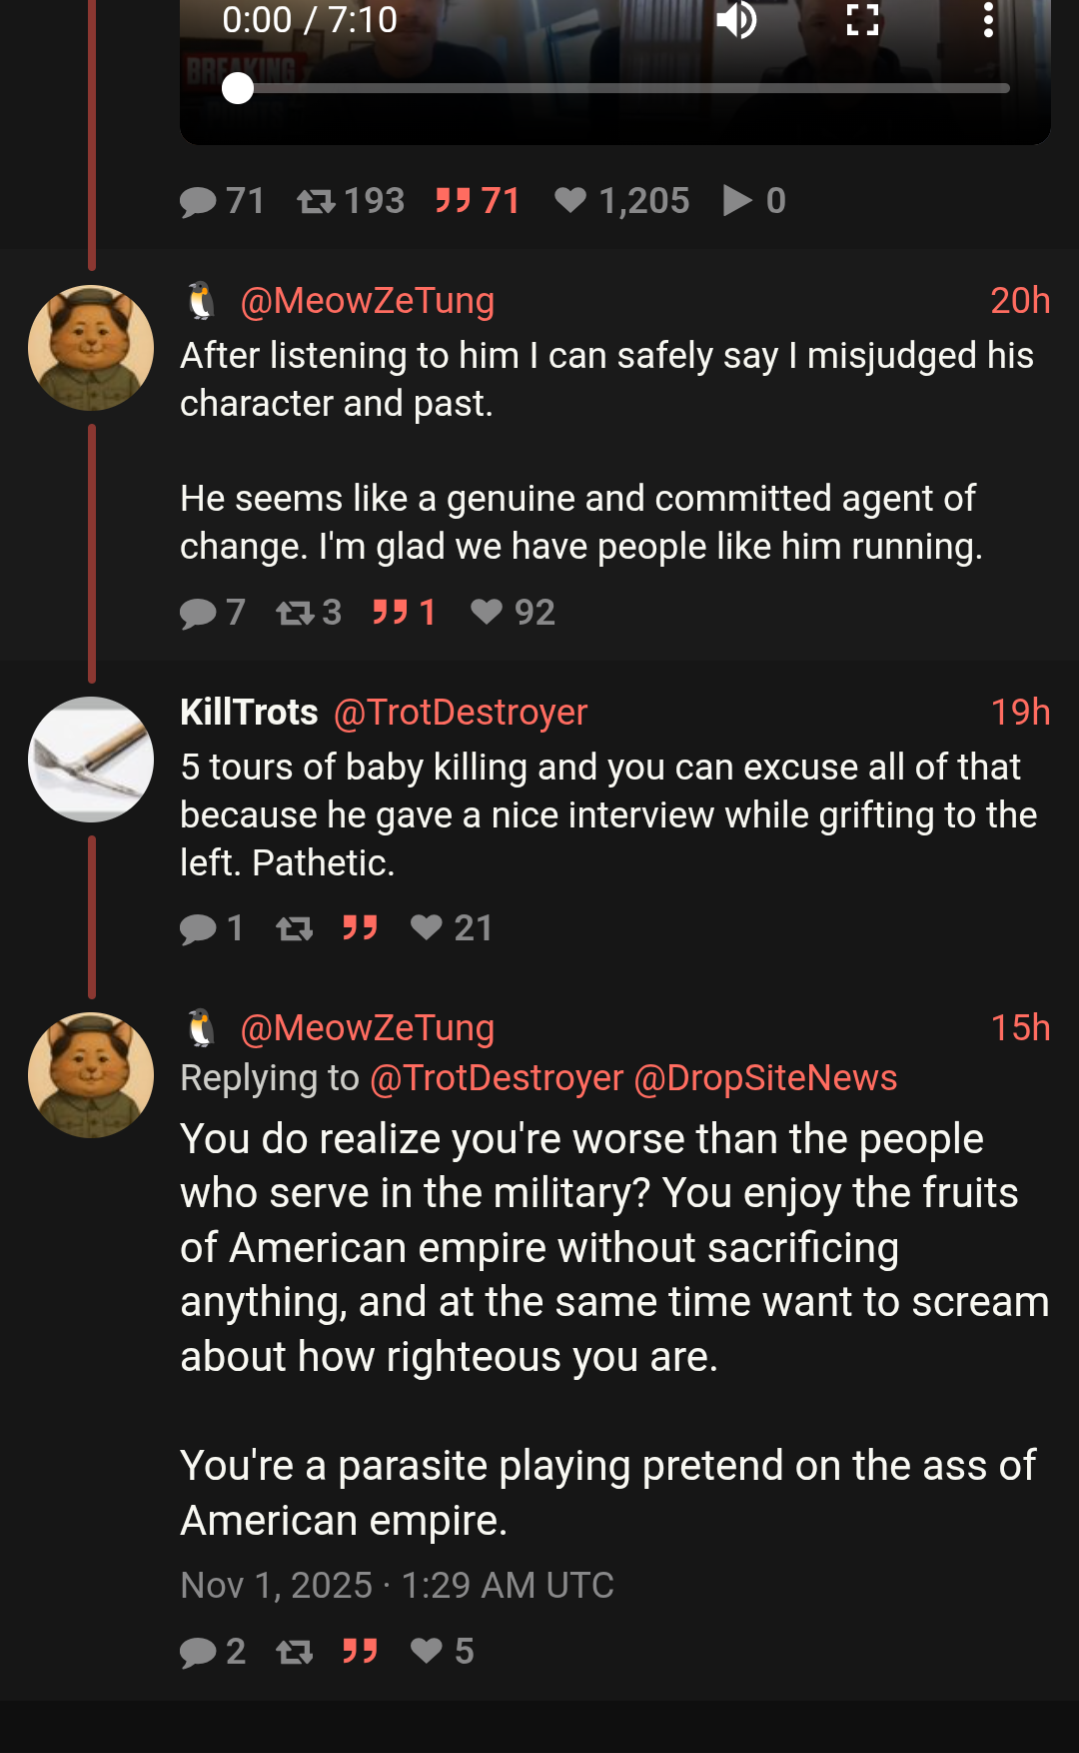
Task: Click the video progress slider handle
Action: tap(238, 89)
